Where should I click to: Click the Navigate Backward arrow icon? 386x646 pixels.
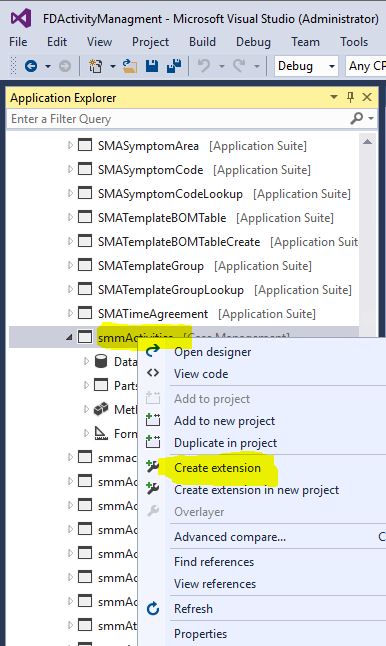[31, 66]
